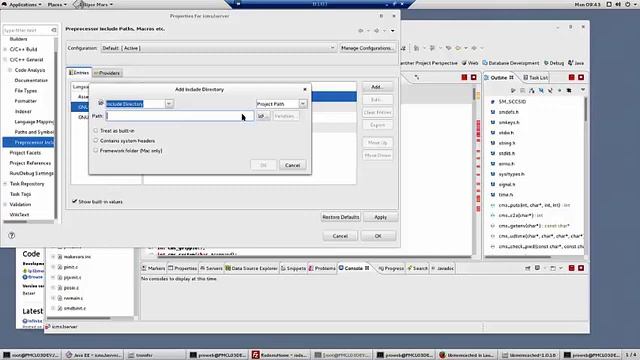Select time.h in Outline

(x=506, y=195)
